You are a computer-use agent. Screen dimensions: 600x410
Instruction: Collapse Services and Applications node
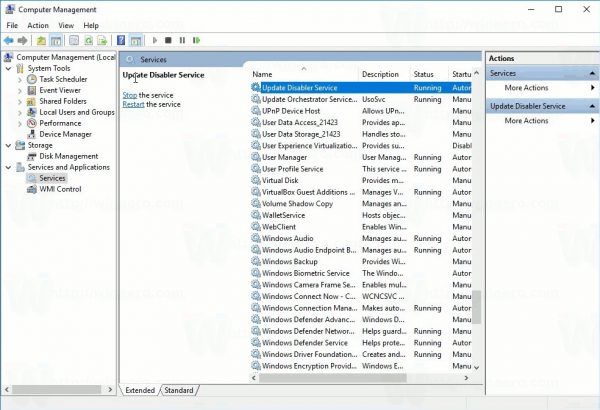click(8, 167)
